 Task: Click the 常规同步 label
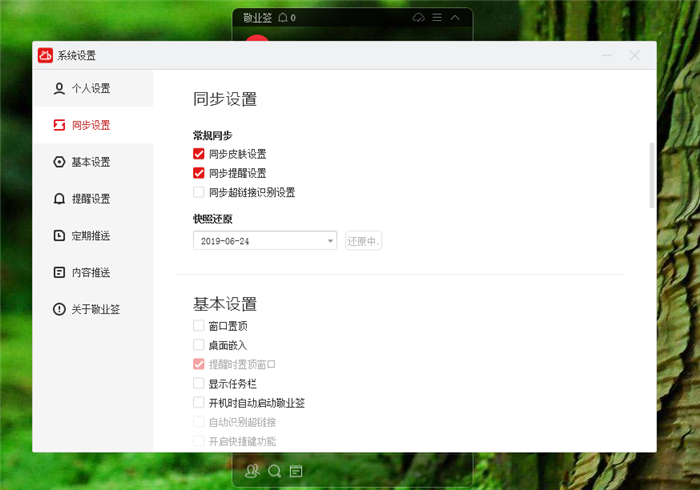coord(212,135)
